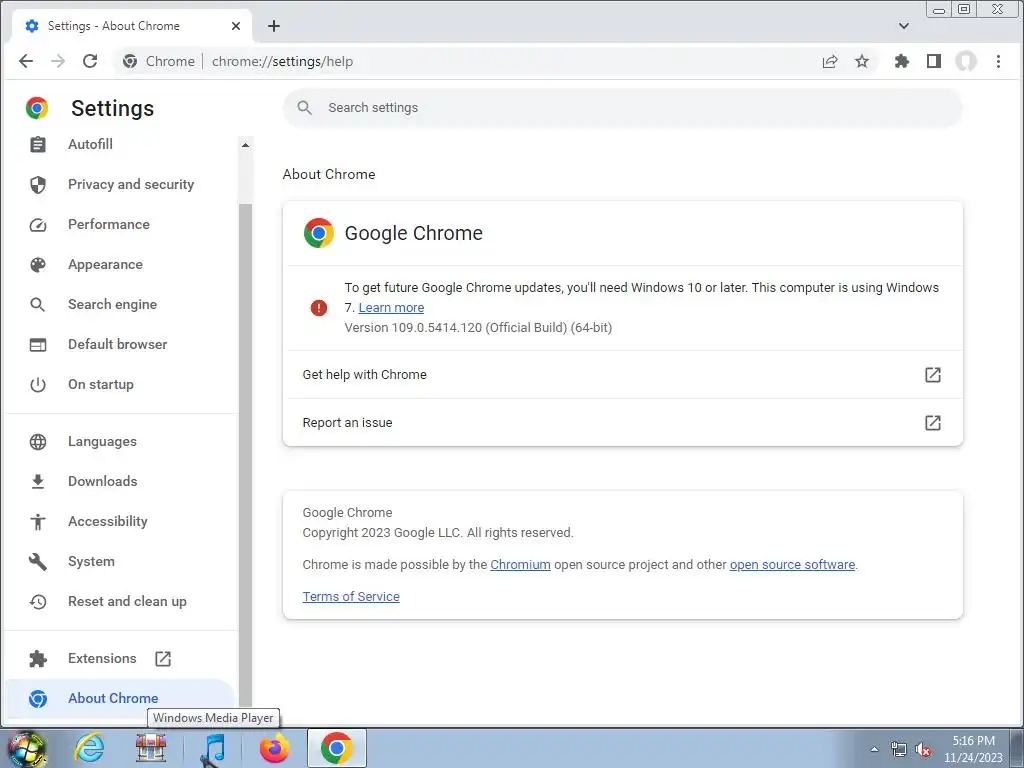Click the forward navigation arrow
The height and width of the screenshot is (768, 1024).
(58, 61)
